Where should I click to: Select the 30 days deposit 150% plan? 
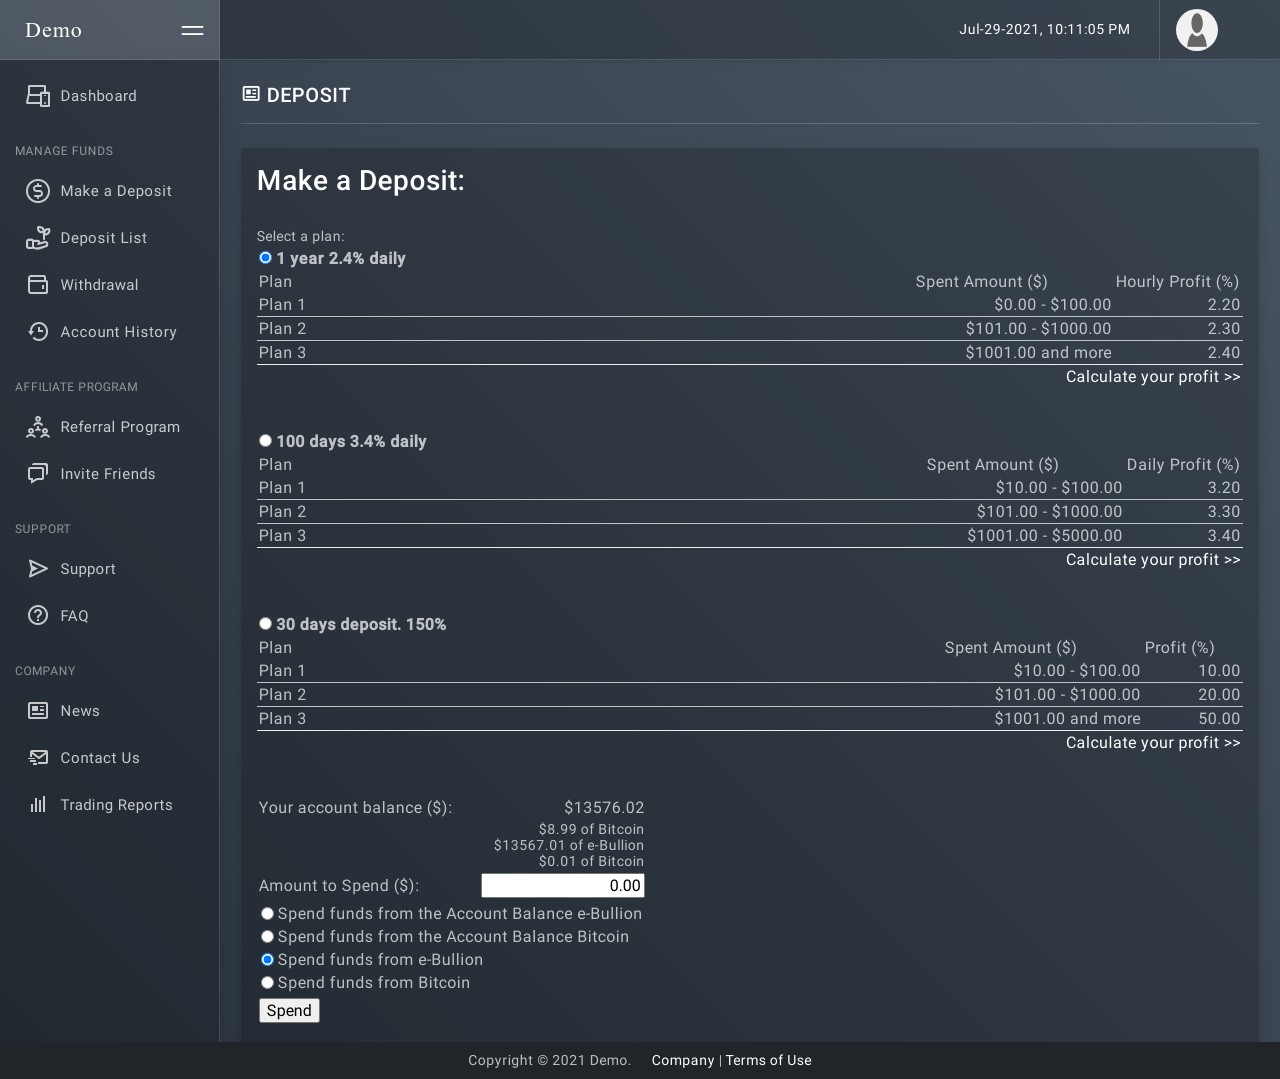click(x=265, y=624)
